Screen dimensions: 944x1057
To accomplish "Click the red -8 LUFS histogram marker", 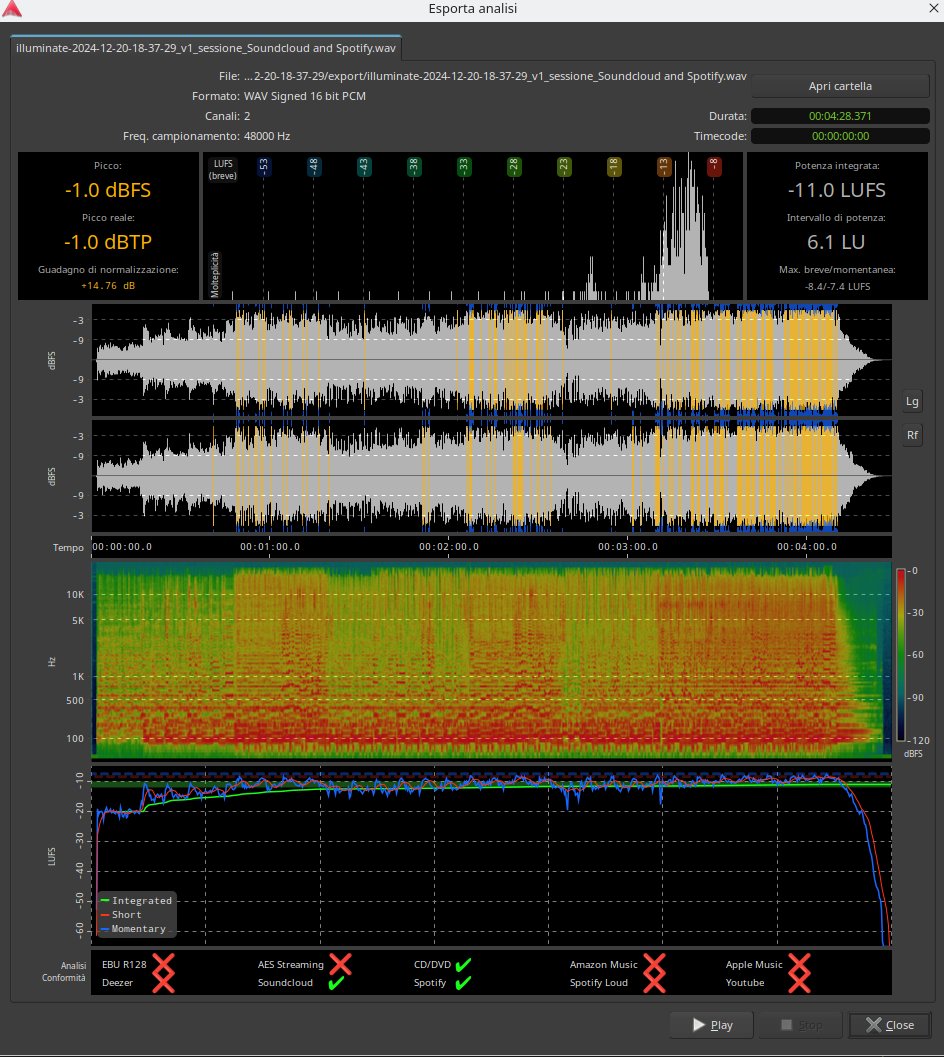I will click(713, 166).
